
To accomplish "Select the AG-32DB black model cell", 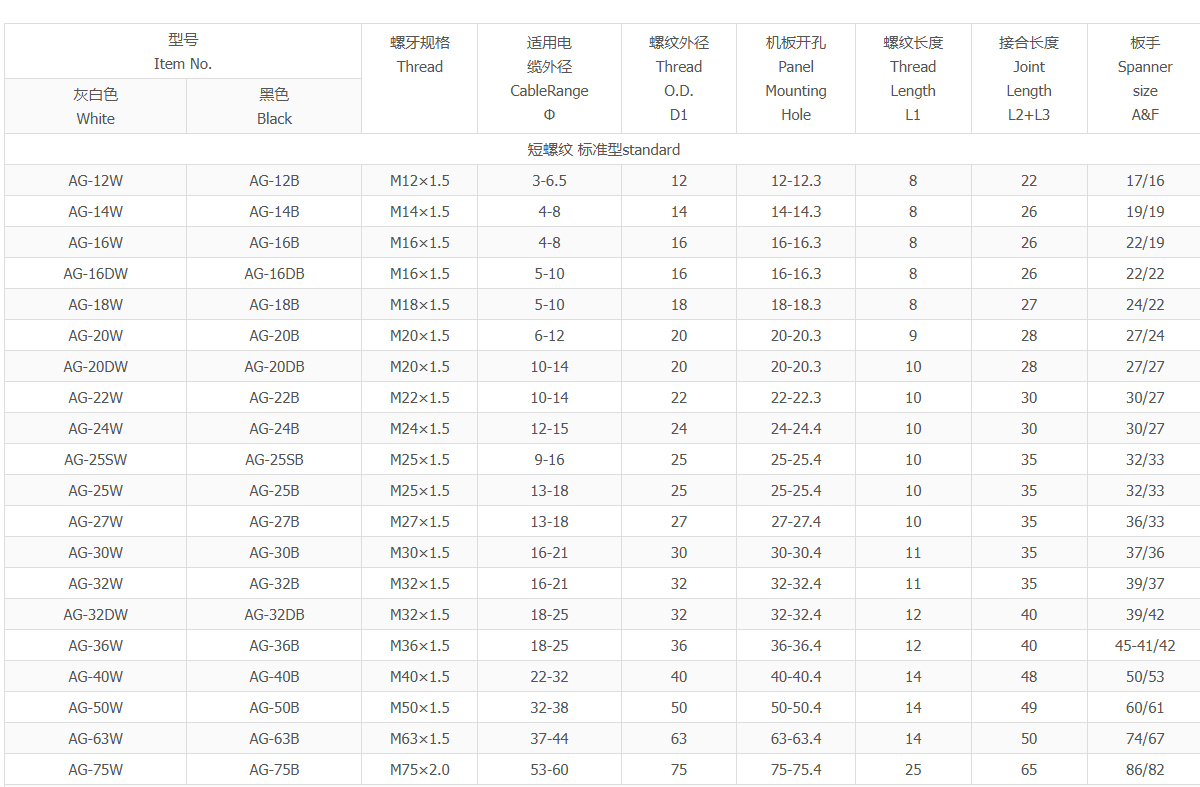I will (x=274, y=615).
